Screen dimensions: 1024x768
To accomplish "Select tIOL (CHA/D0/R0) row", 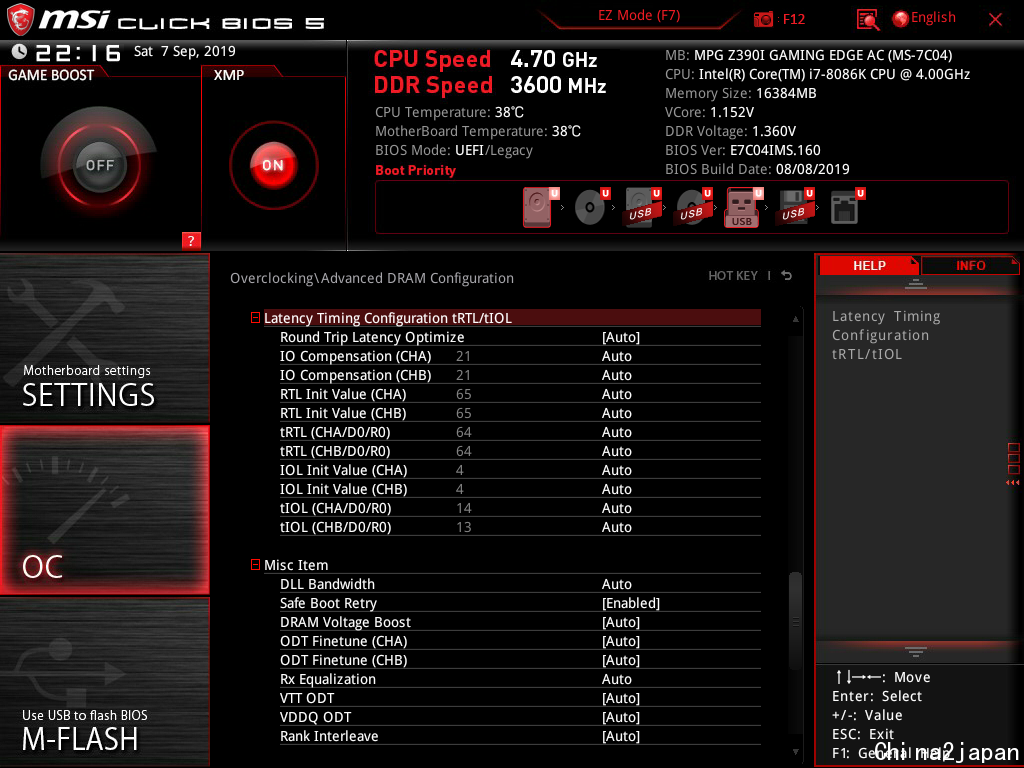I will 520,507.
